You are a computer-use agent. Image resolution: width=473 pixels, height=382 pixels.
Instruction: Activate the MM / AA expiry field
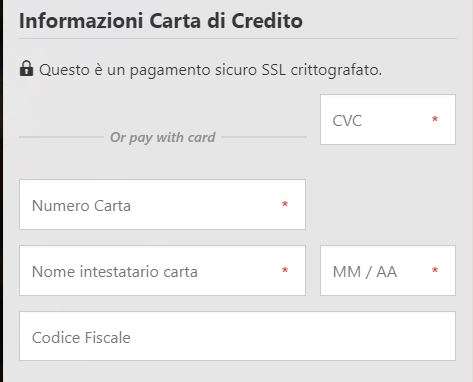coord(388,270)
